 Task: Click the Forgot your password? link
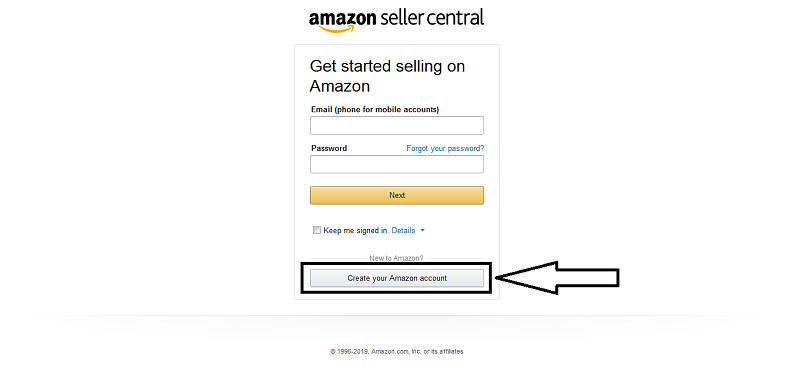coord(445,148)
